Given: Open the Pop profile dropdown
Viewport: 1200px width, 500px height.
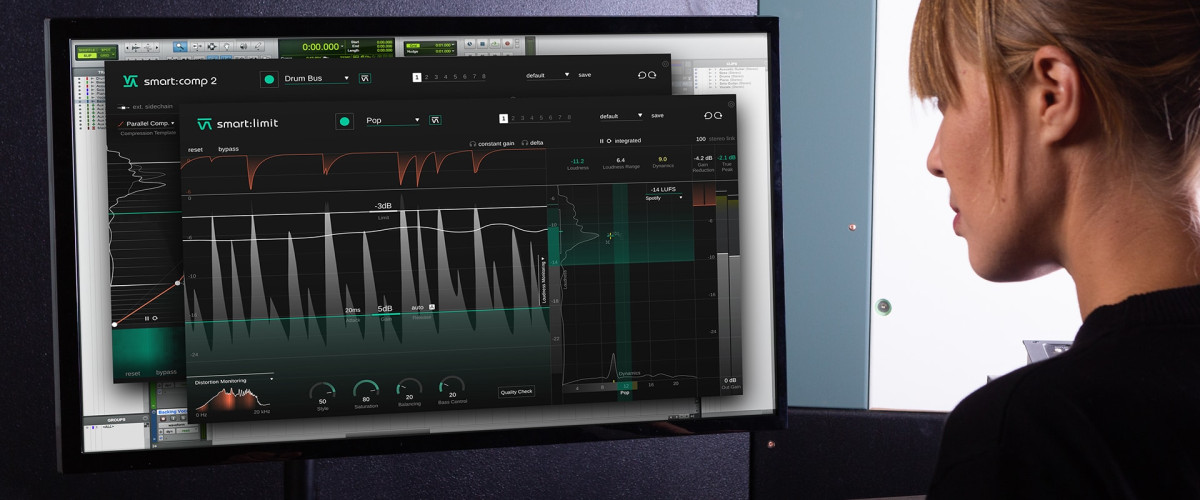Looking at the screenshot, I should point(393,121).
